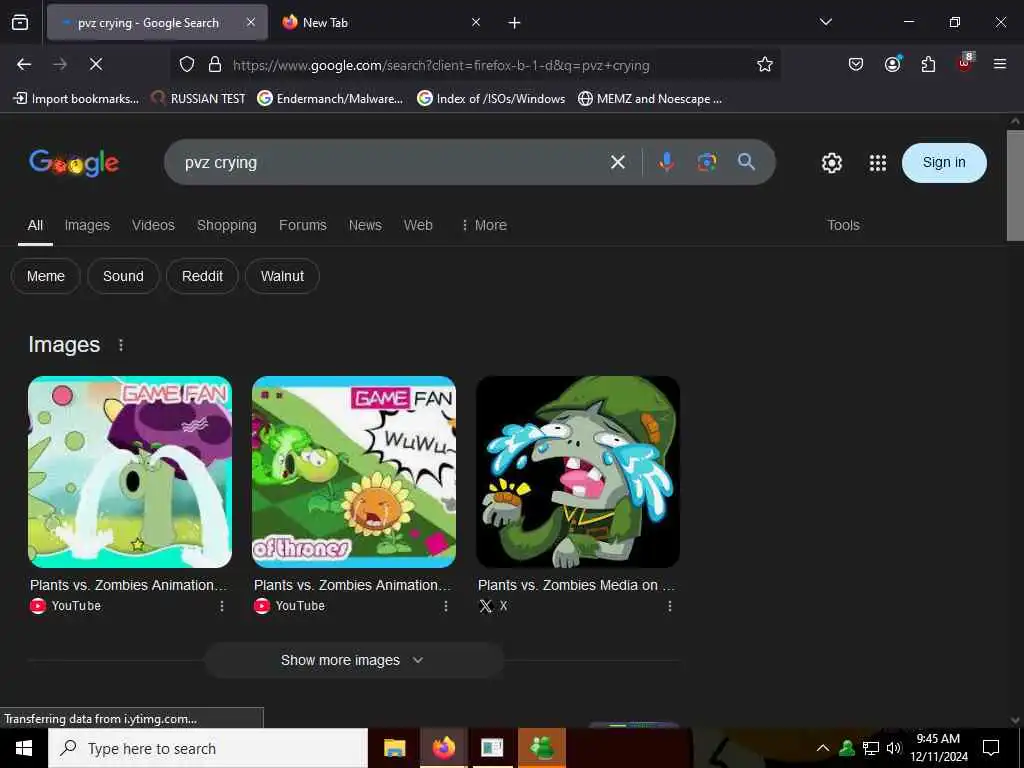Filter results by Walnut chip
The image size is (1024, 768).
tap(282, 276)
